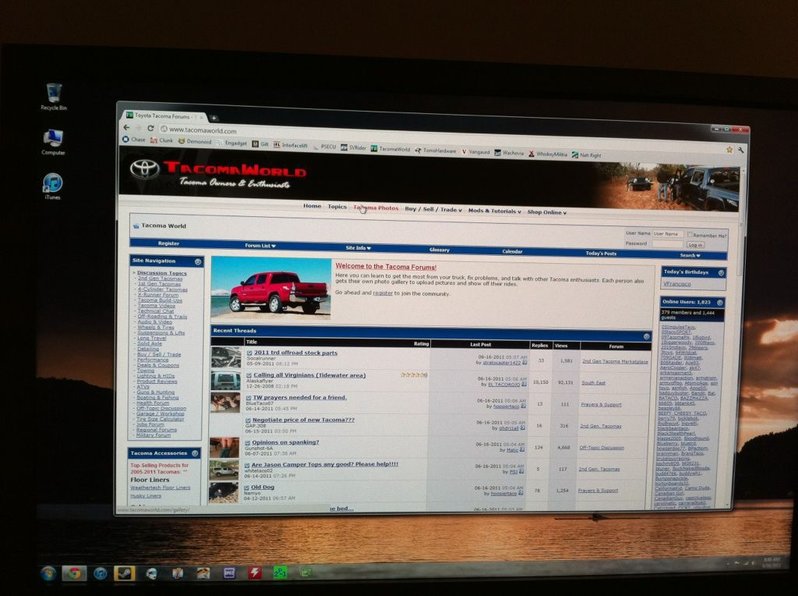Open the SVRider bookmark
Image resolution: width=798 pixels, height=596 pixels.
(353, 148)
